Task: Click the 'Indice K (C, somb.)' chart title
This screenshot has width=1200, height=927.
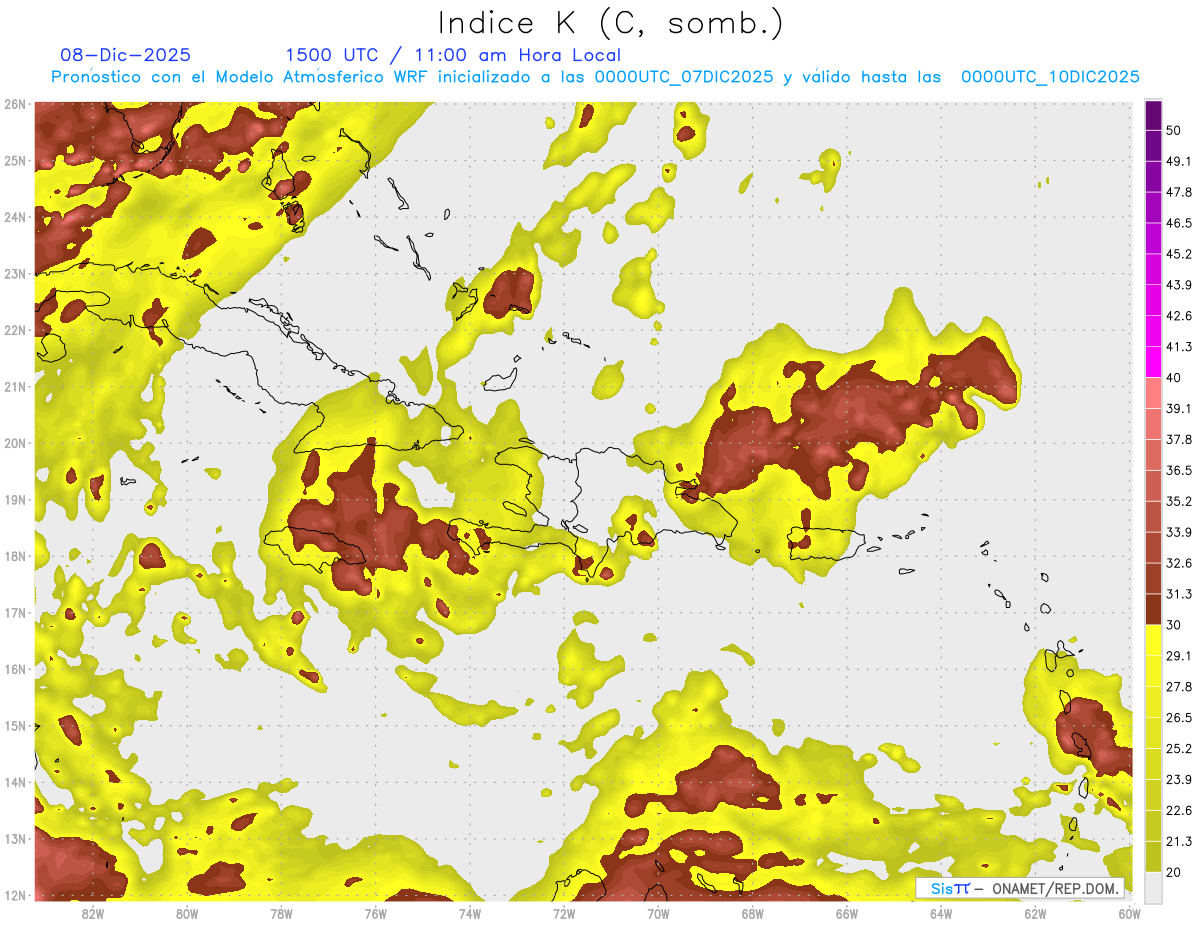Action: pos(611,23)
